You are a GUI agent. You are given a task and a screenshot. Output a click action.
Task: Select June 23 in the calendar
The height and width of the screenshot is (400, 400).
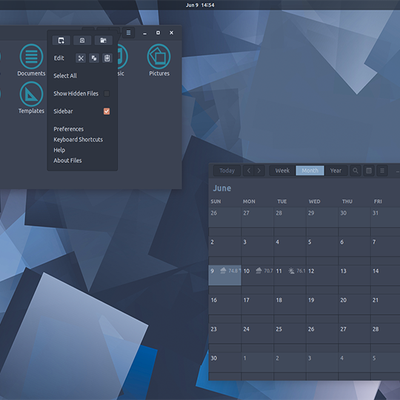[225, 333]
